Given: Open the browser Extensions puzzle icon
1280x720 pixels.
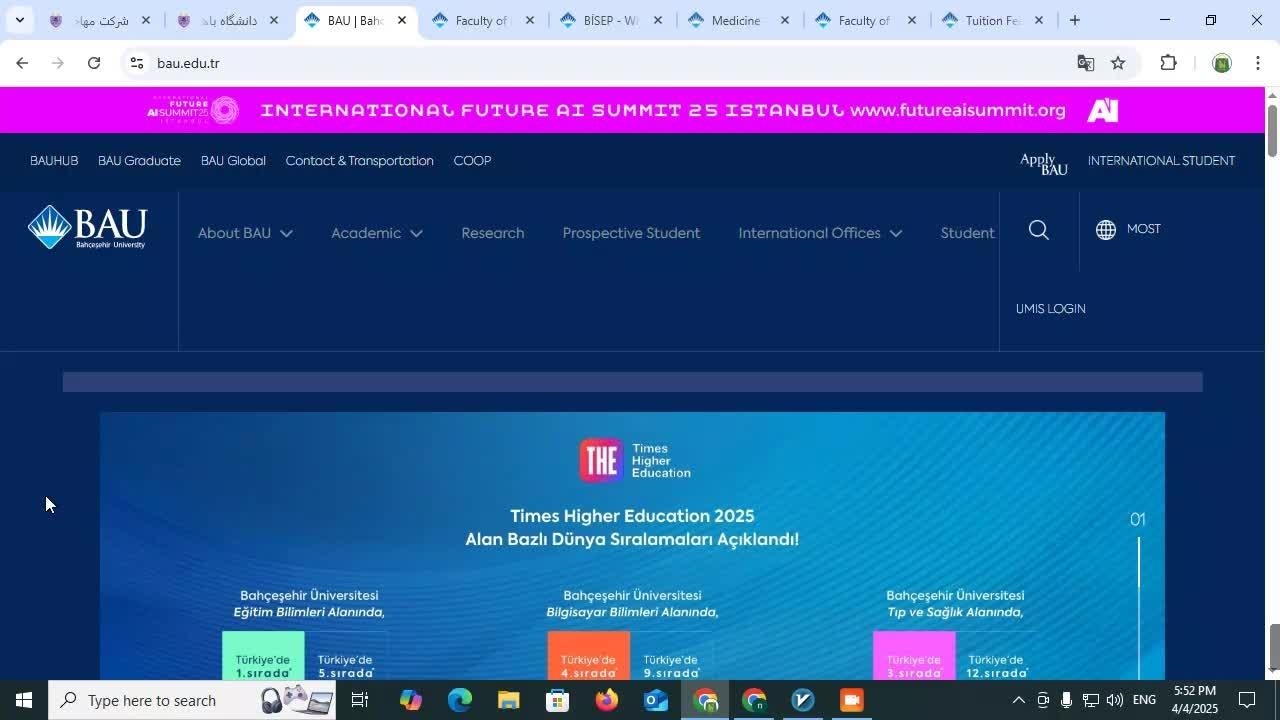Looking at the screenshot, I should [x=1168, y=63].
